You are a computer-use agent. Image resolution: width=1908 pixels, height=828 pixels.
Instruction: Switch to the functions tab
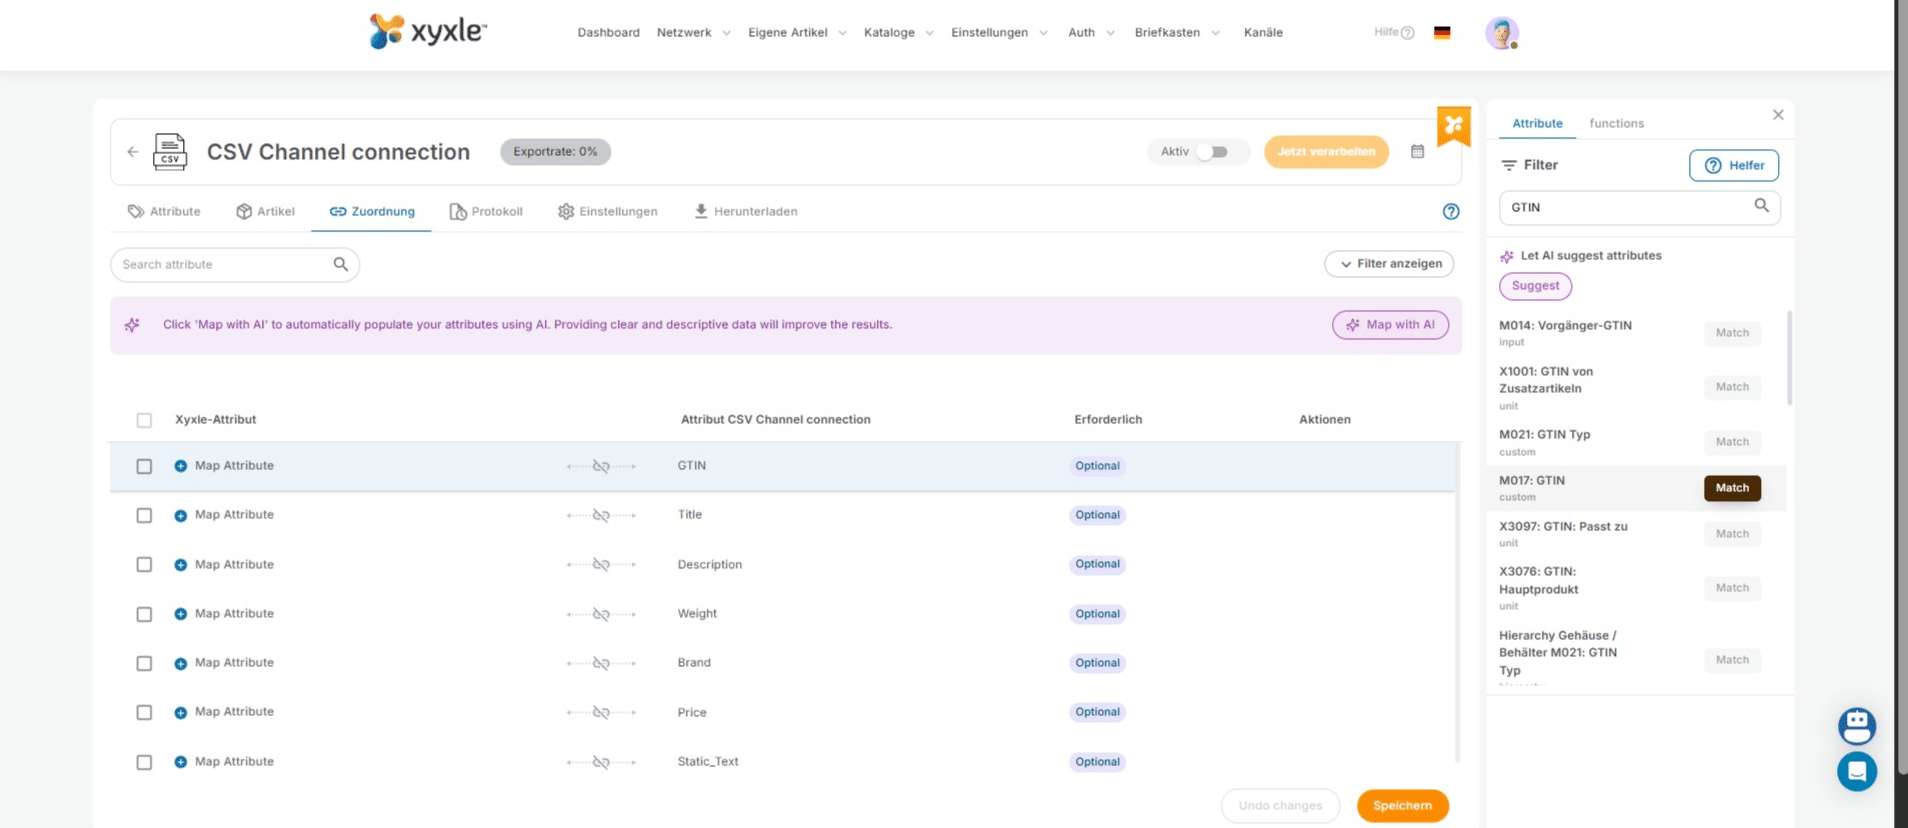point(1616,124)
